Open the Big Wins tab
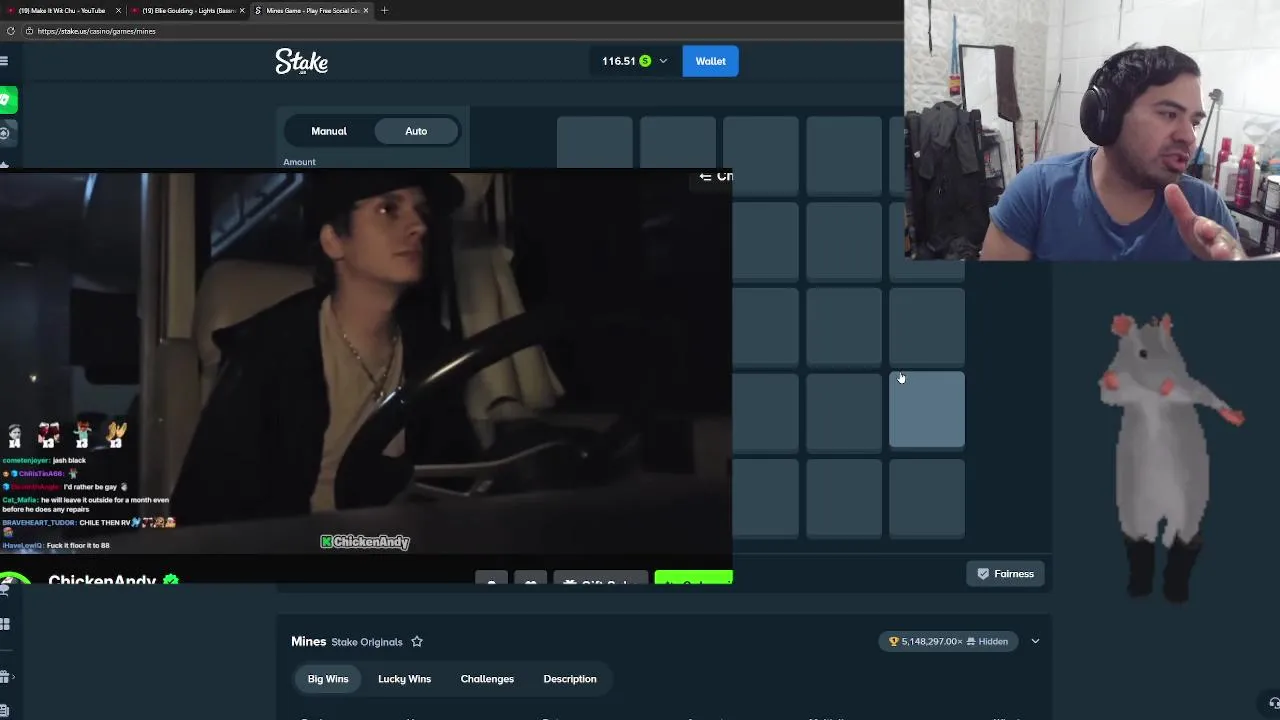This screenshot has width=1280, height=720. point(328,679)
